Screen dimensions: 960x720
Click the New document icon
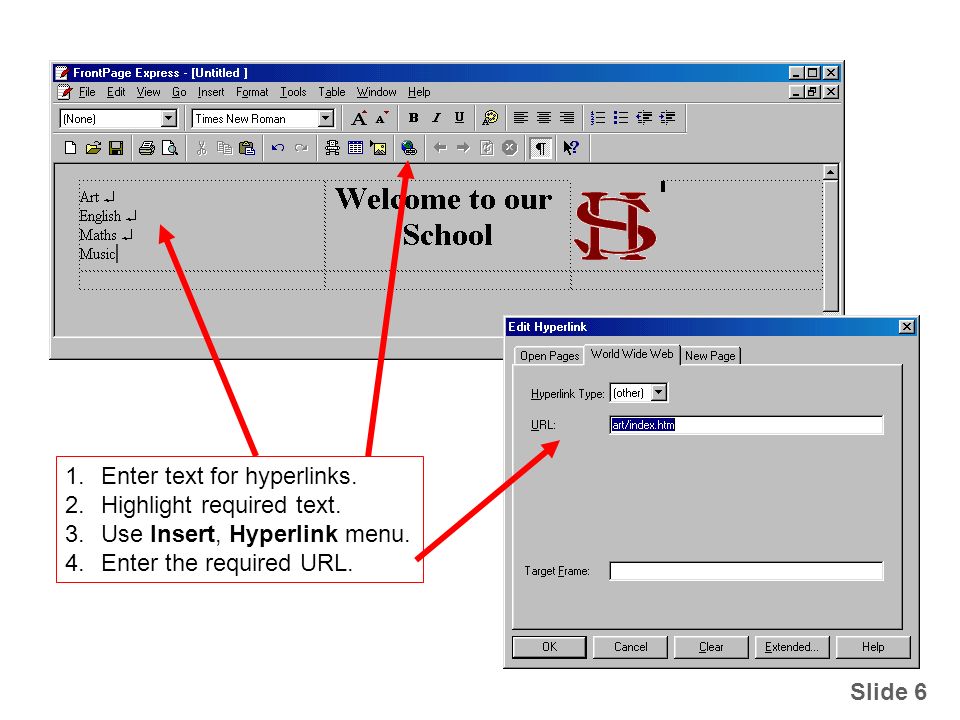point(70,148)
